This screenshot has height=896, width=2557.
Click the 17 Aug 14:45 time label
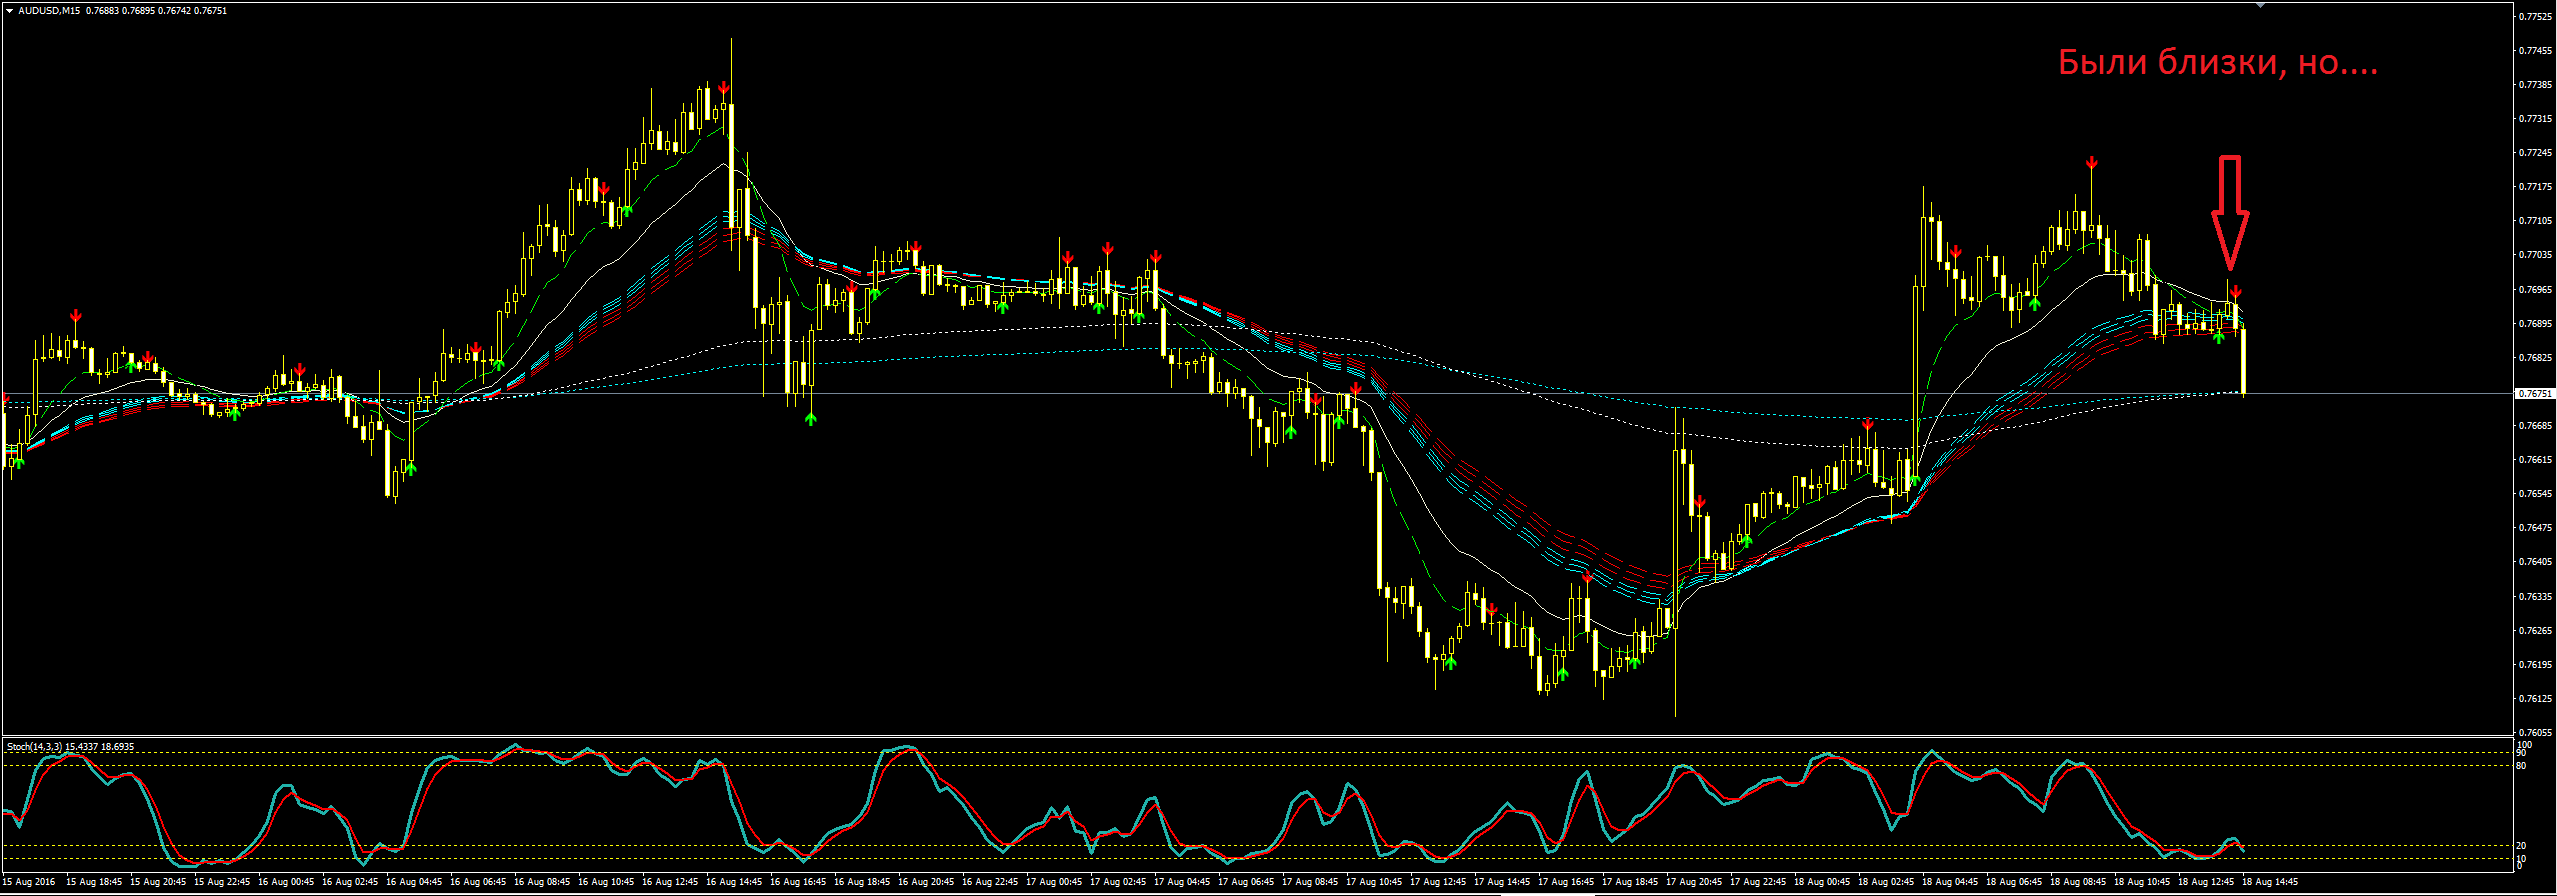[1502, 882]
